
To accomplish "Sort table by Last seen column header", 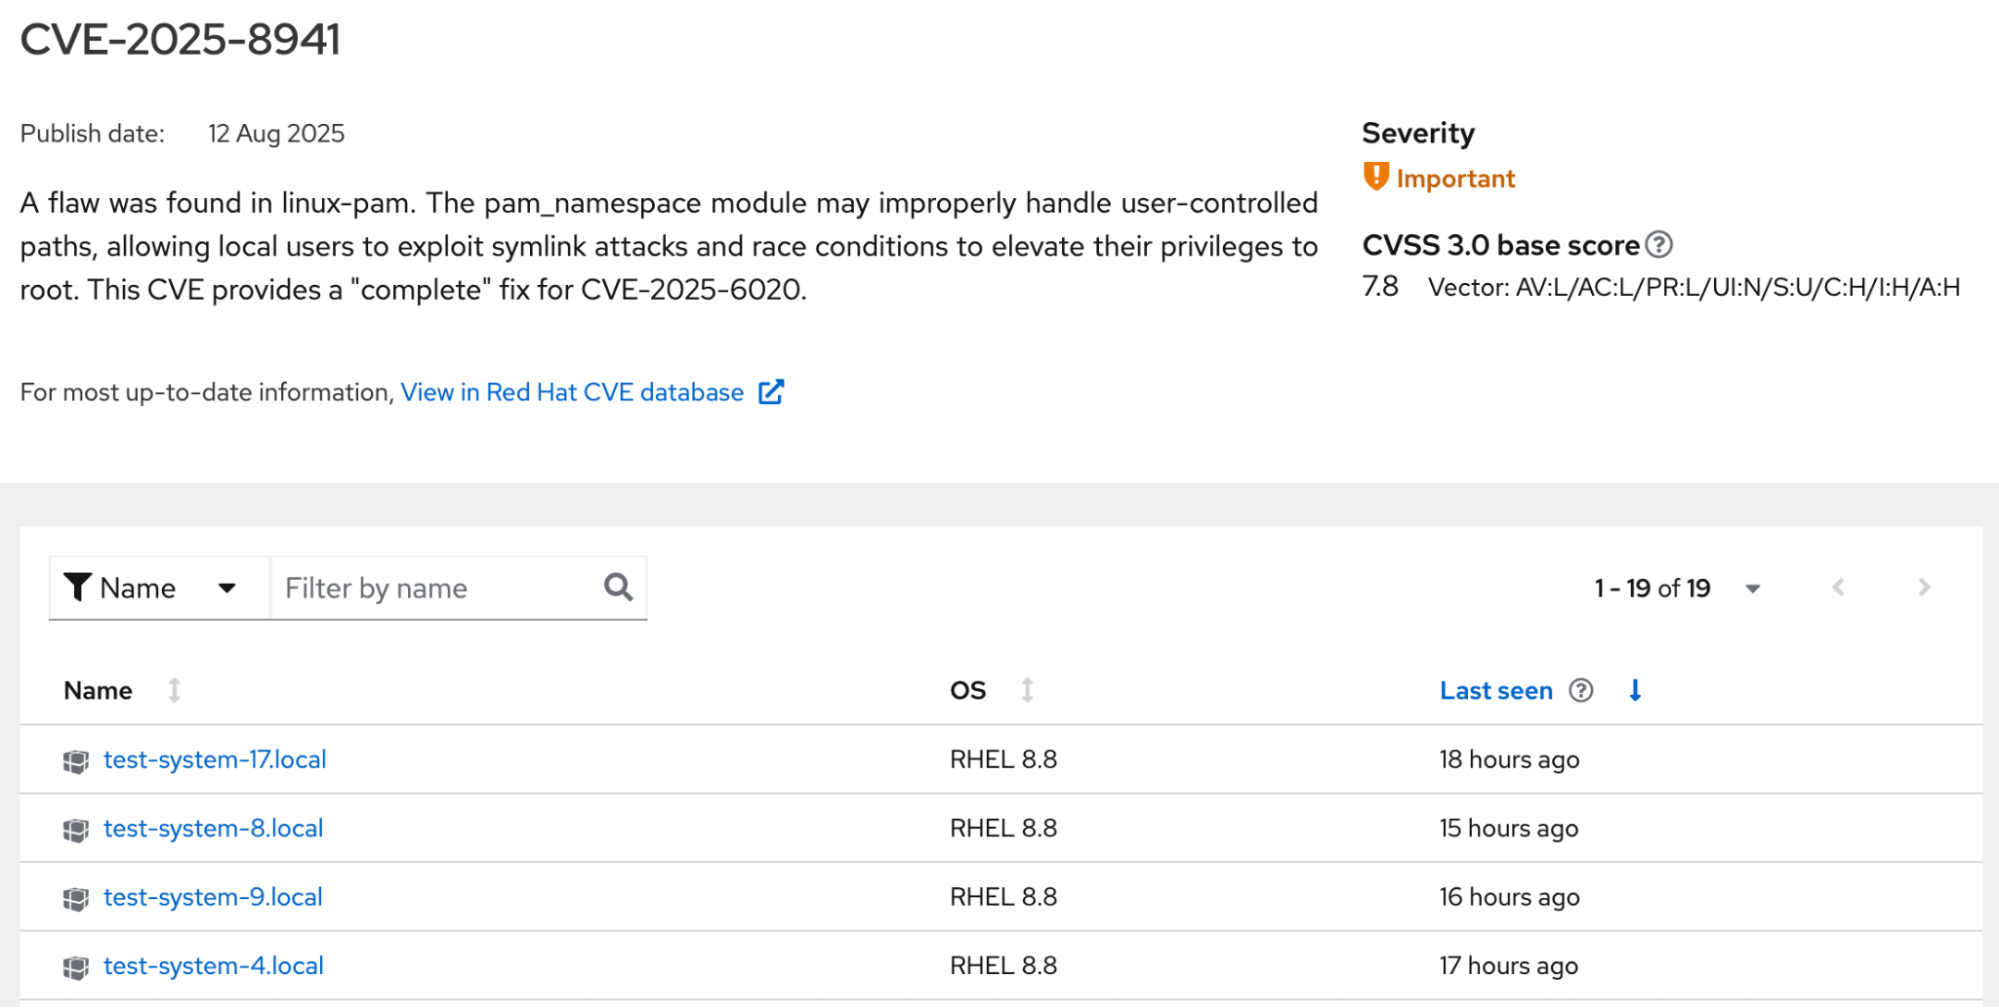I will 1495,690.
